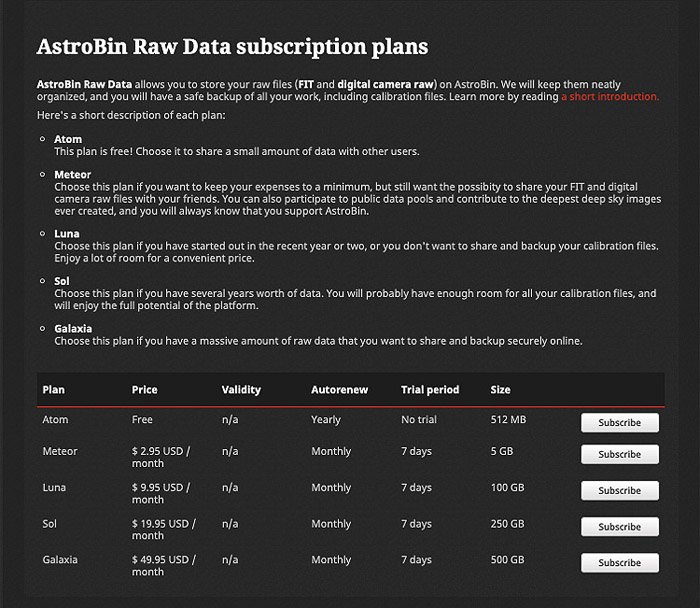This screenshot has height=608, width=700.
Task: Click the Autorenew column header
Action: (x=337, y=389)
